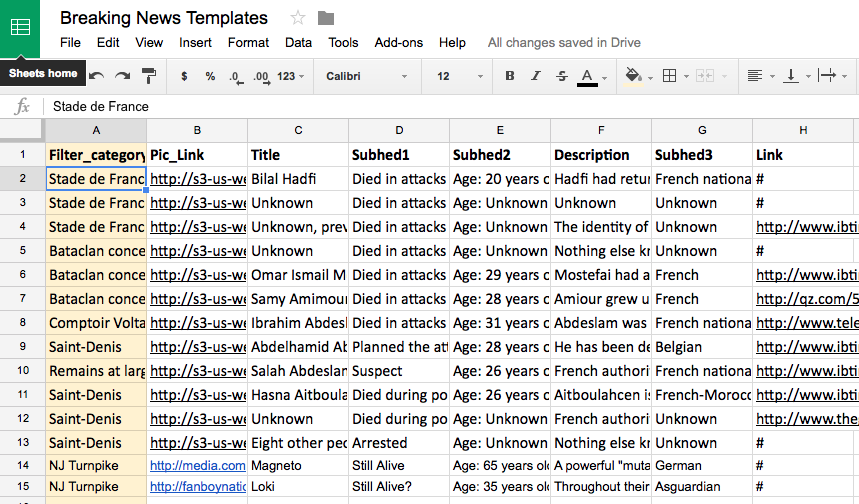Screen dimensions: 859x504
Task: Select the Asguardian cell
Action: click(702, 486)
